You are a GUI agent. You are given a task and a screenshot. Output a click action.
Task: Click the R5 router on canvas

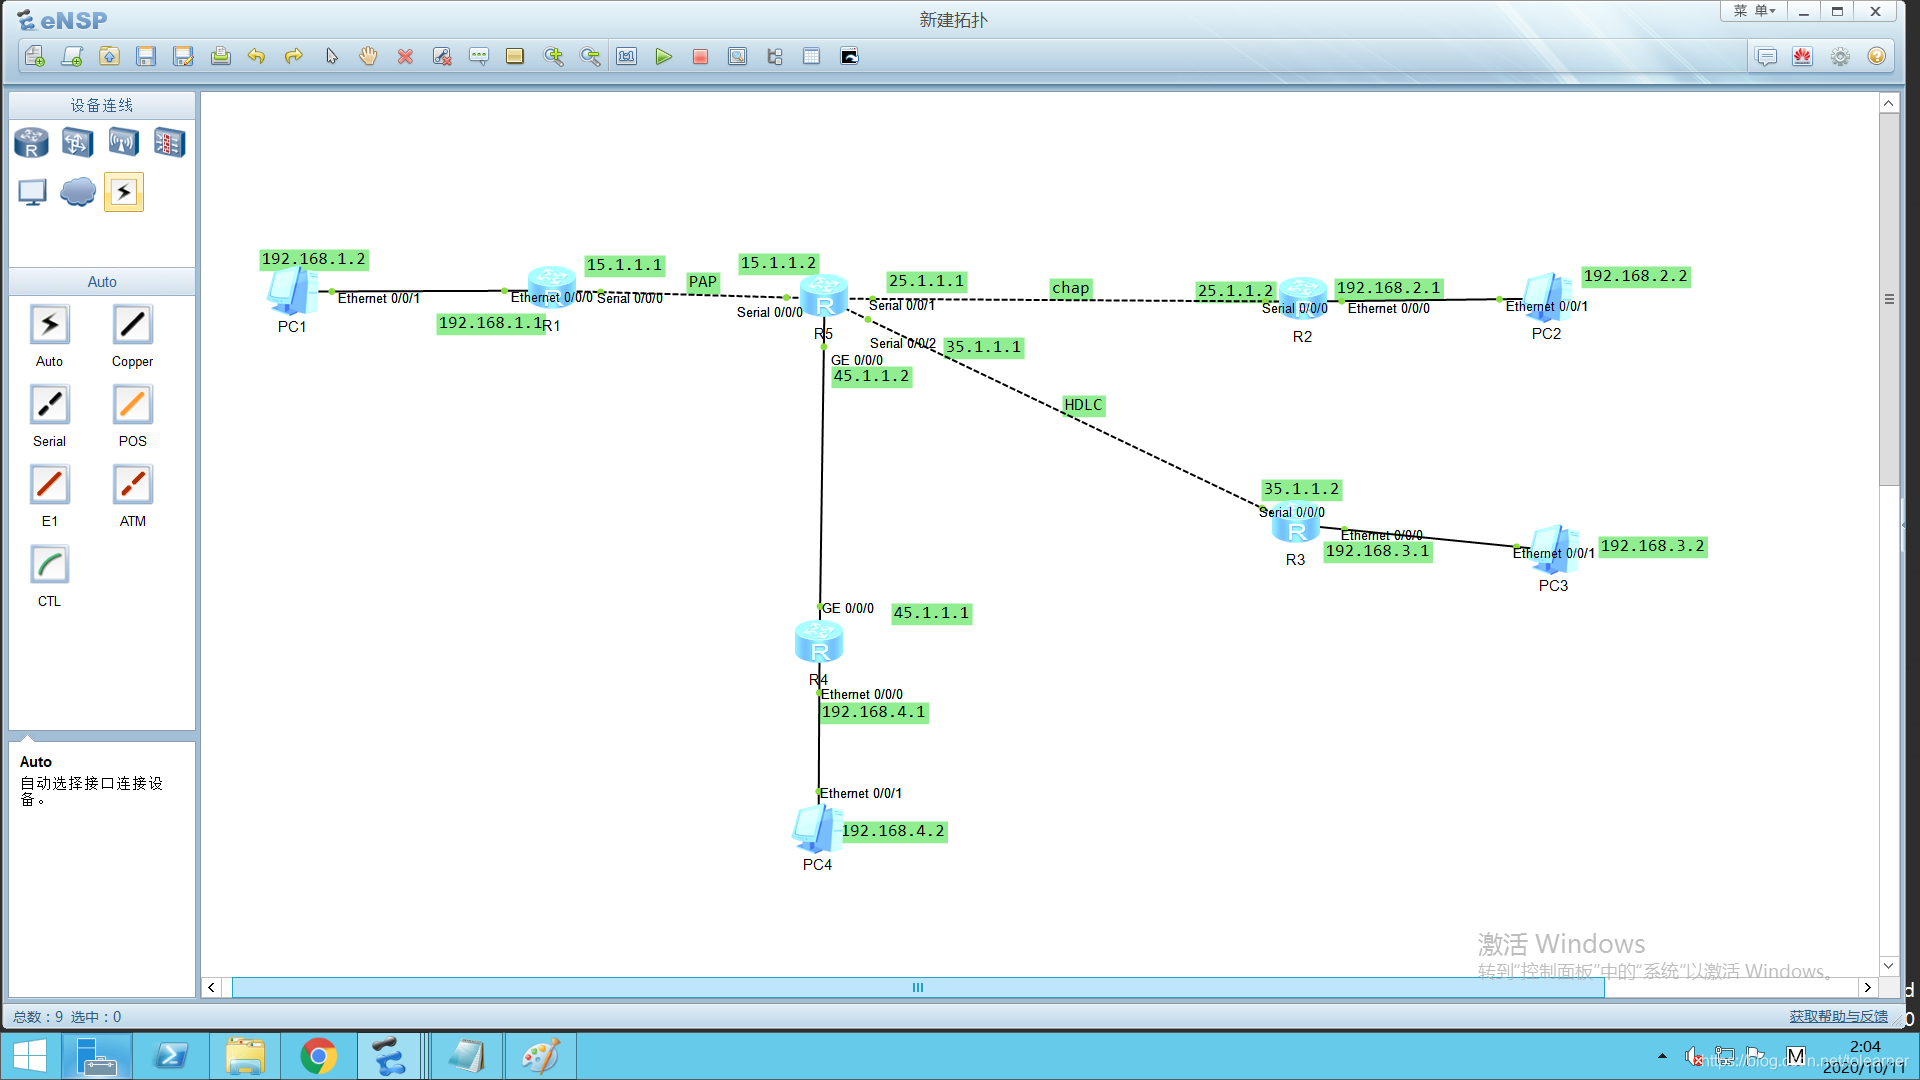(824, 298)
